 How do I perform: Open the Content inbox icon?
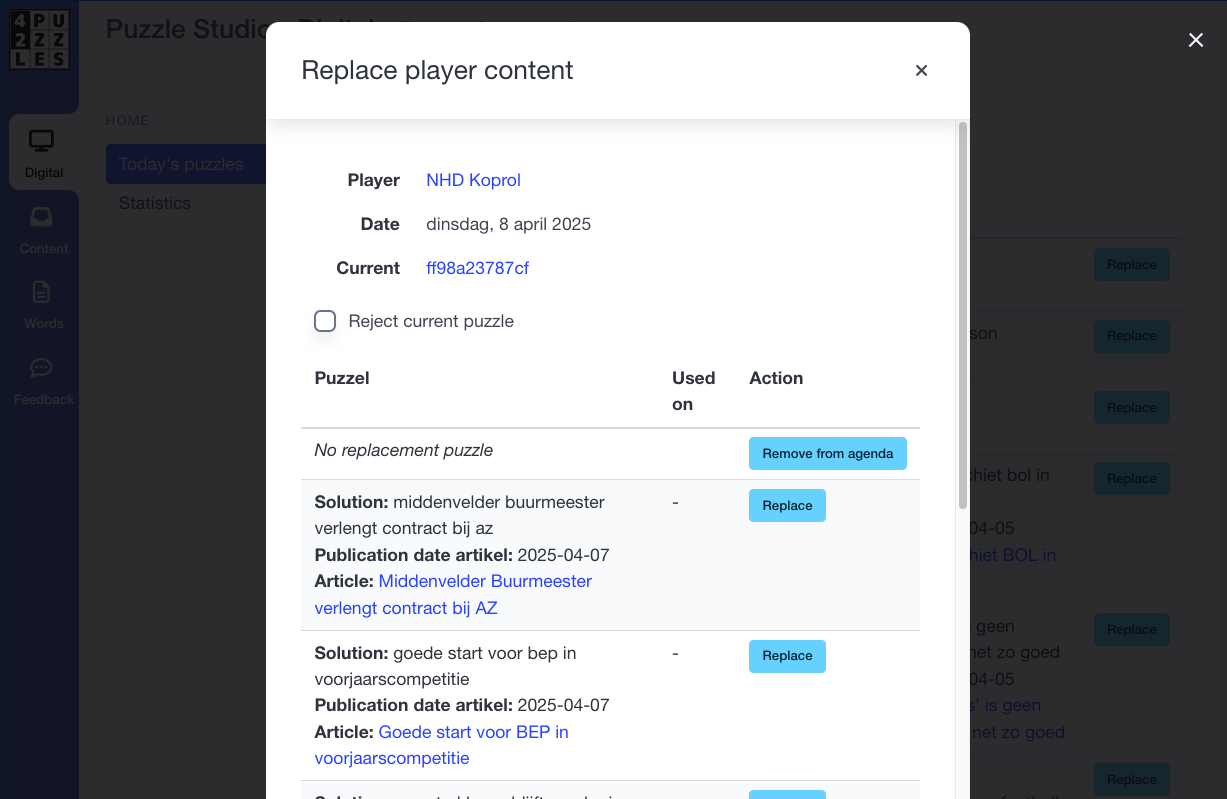(41, 217)
